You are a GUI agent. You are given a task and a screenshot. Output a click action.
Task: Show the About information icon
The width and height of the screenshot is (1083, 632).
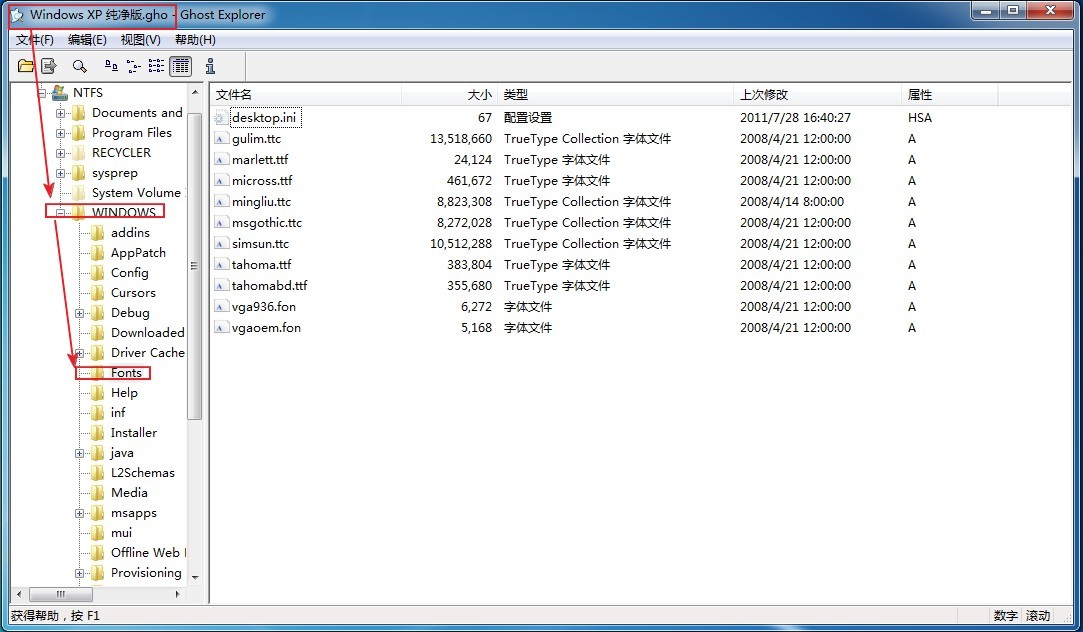(x=211, y=66)
